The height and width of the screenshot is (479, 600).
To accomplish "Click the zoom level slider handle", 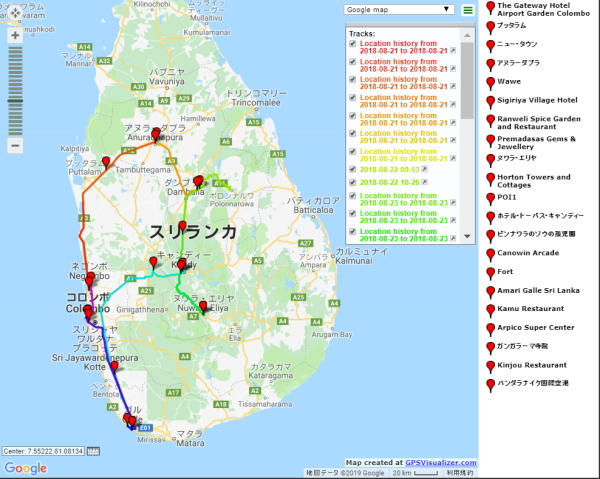I will coord(15,101).
